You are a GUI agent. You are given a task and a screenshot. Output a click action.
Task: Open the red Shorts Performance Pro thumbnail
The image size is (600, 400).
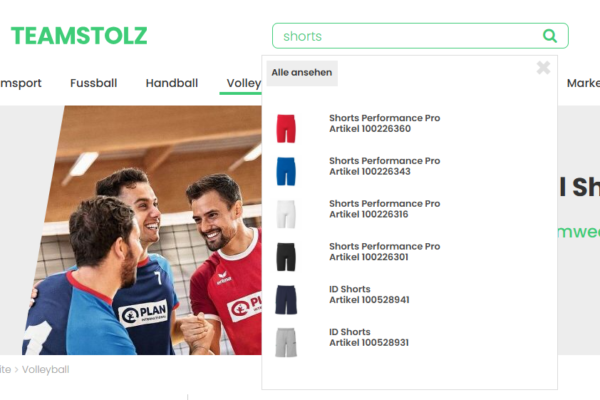tap(286, 128)
